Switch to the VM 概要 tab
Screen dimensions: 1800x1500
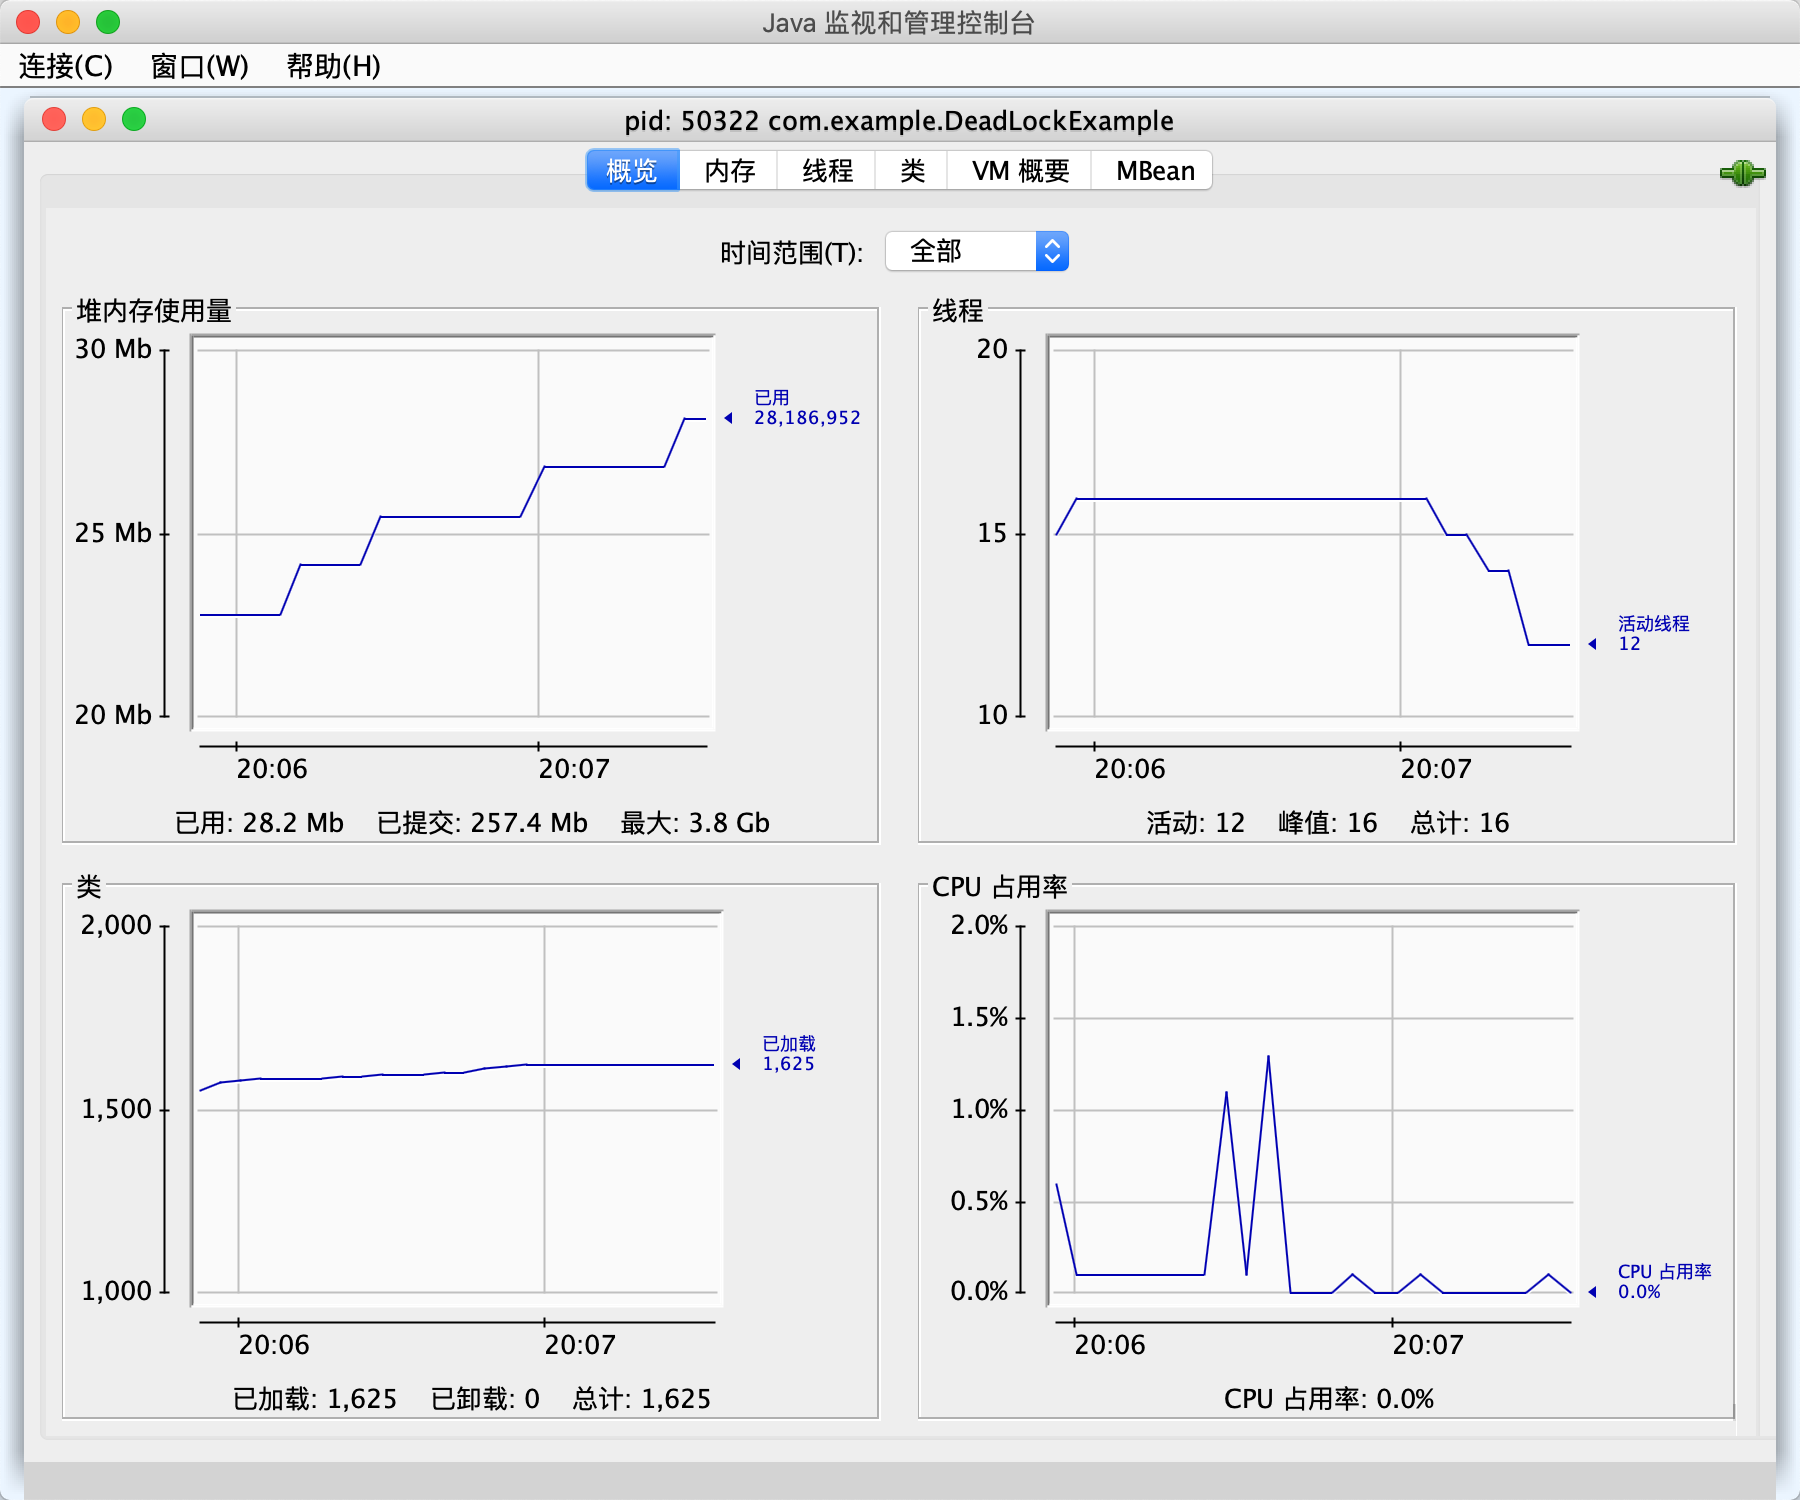pyautogui.click(x=1020, y=171)
